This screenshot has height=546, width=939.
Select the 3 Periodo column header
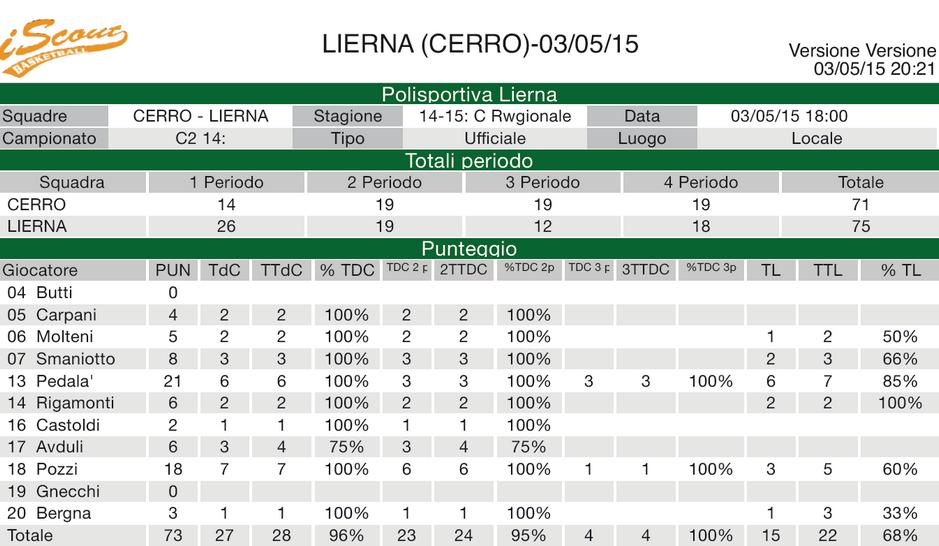[x=542, y=182]
